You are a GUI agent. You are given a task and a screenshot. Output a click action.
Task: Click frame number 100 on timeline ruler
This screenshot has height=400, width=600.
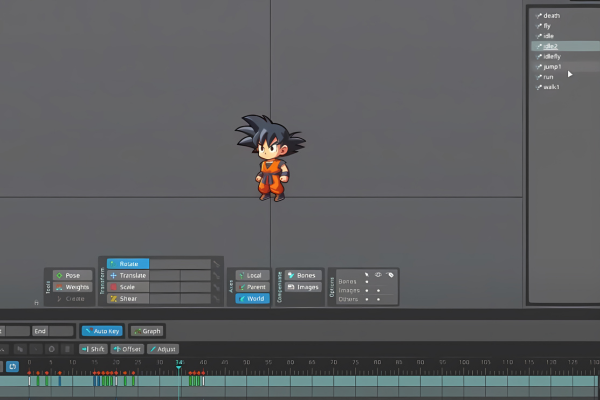(464, 362)
